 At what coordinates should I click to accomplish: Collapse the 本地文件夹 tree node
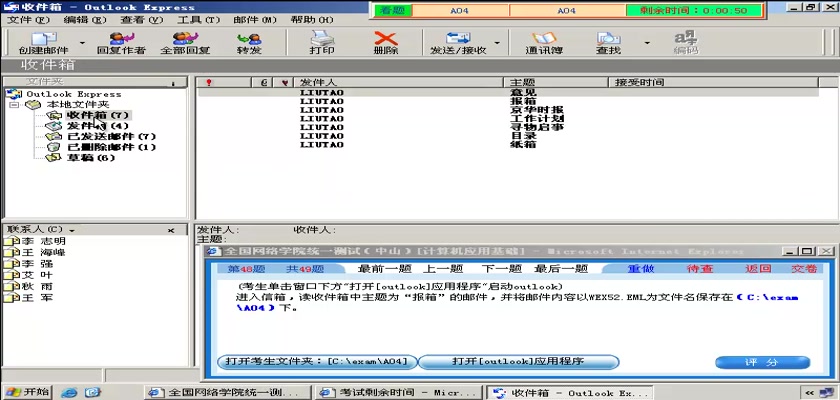point(14,104)
